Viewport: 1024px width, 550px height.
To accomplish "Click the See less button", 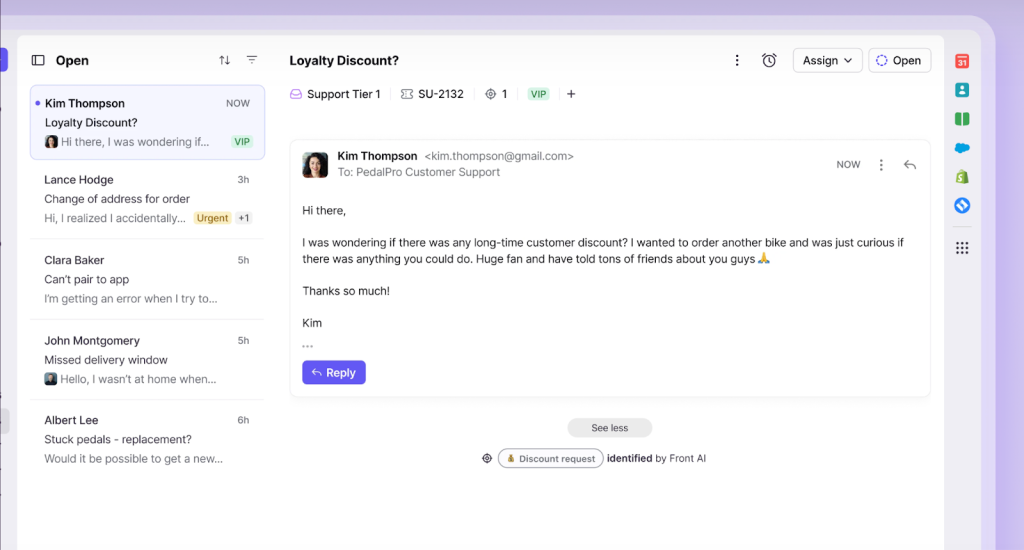I will [609, 428].
